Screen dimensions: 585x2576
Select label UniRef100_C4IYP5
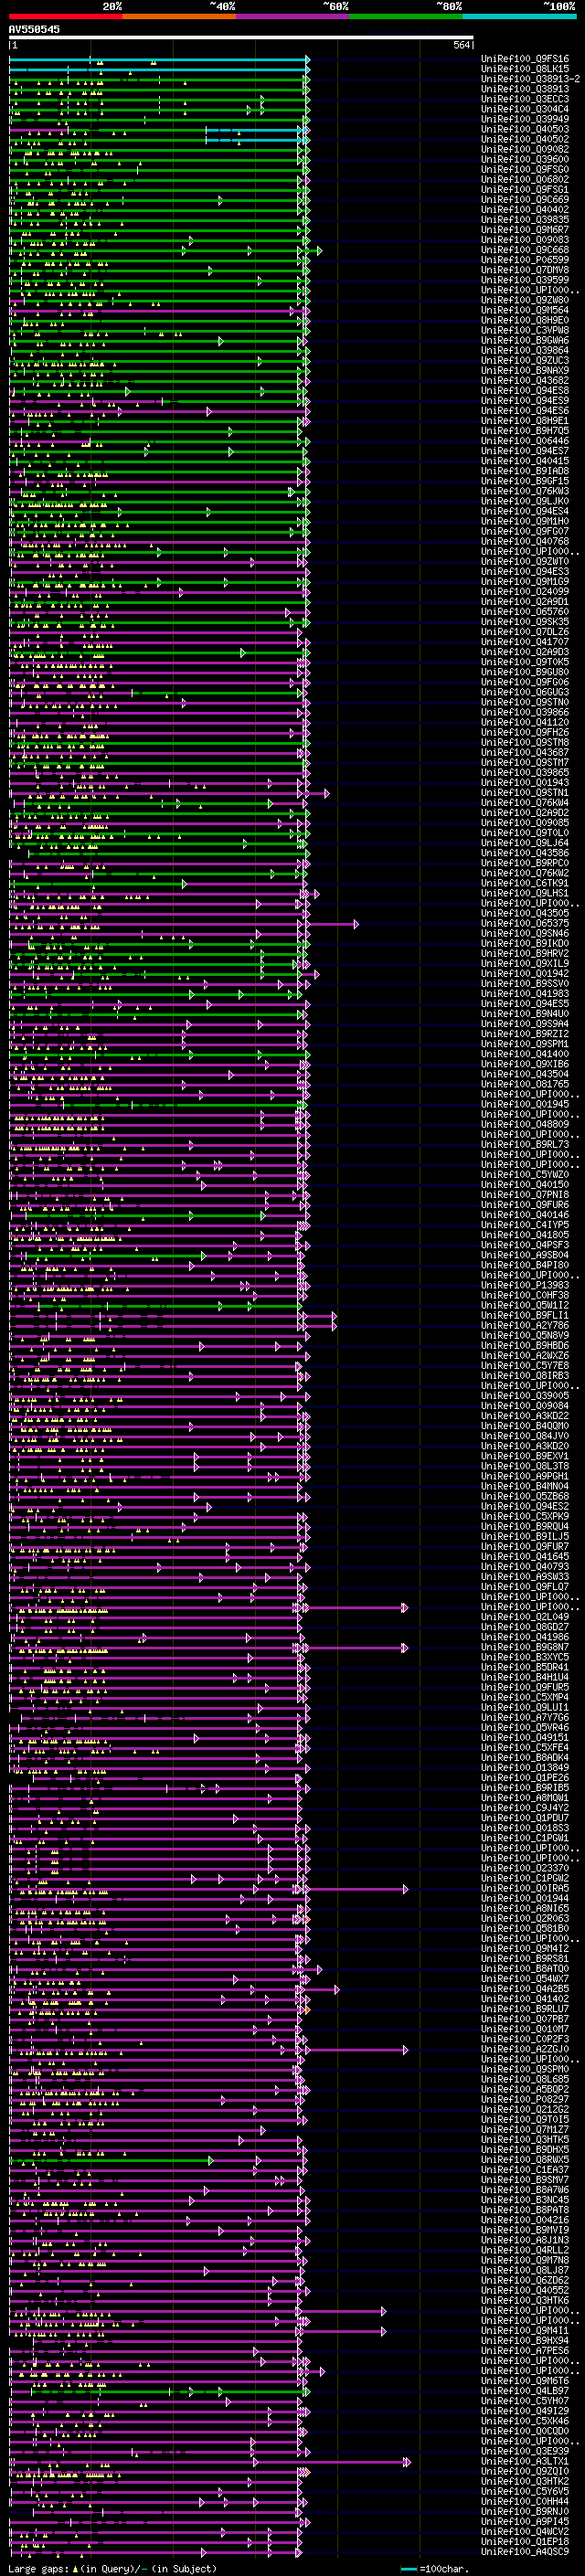click(524, 1225)
